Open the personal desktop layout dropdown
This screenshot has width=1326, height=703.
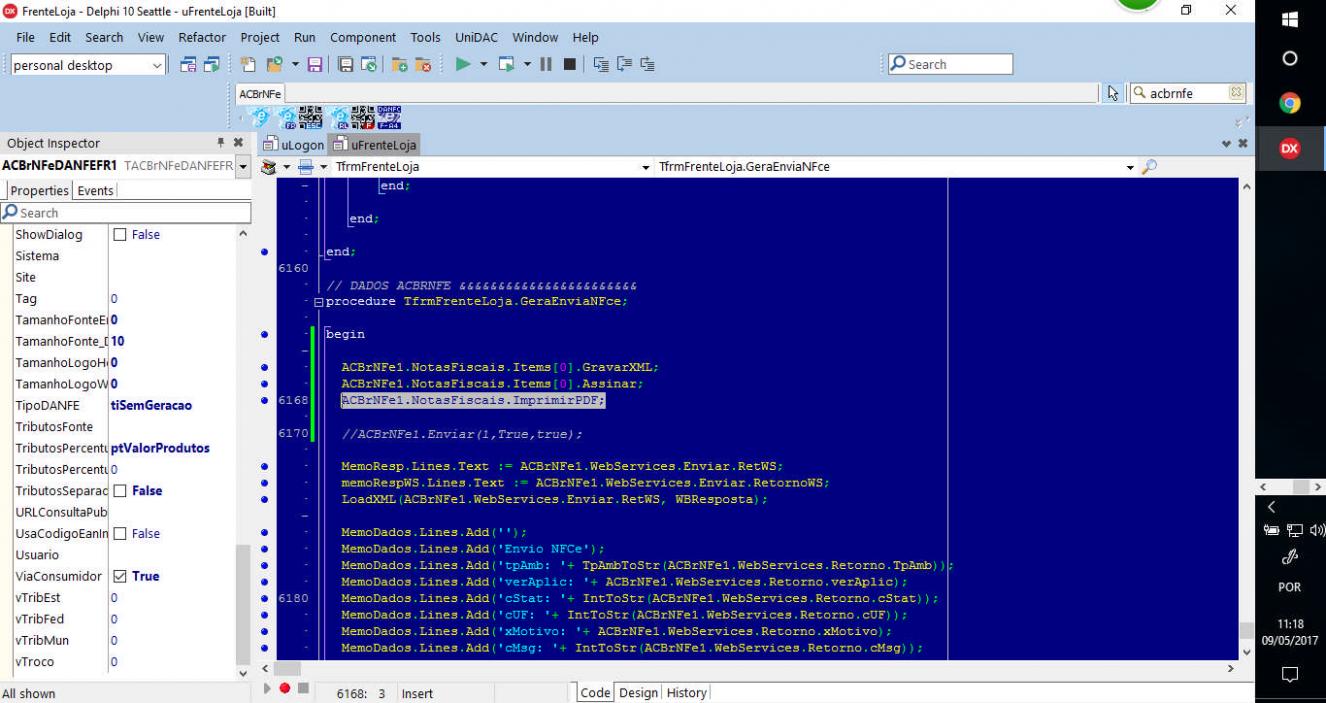coord(157,65)
